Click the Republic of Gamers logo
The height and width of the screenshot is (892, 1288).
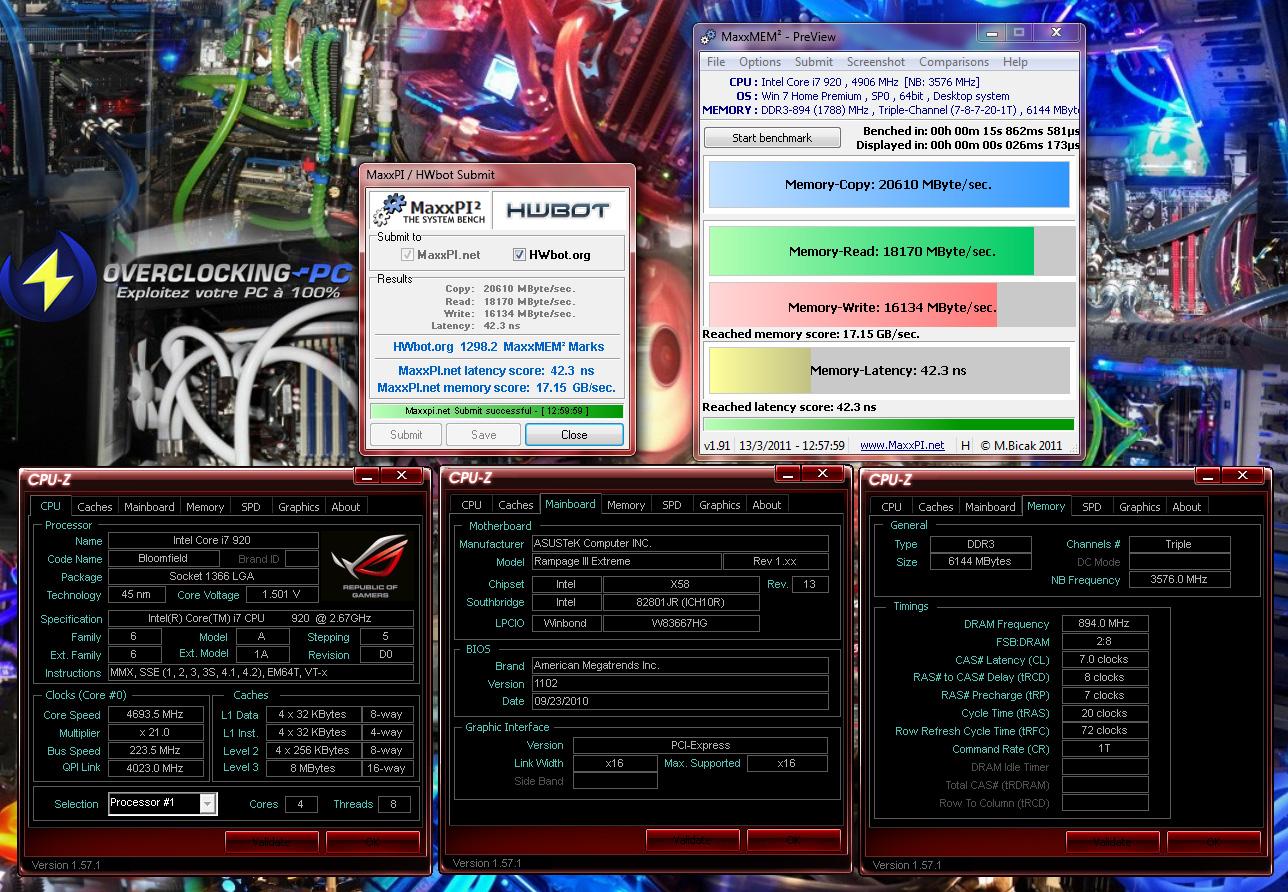(x=372, y=566)
